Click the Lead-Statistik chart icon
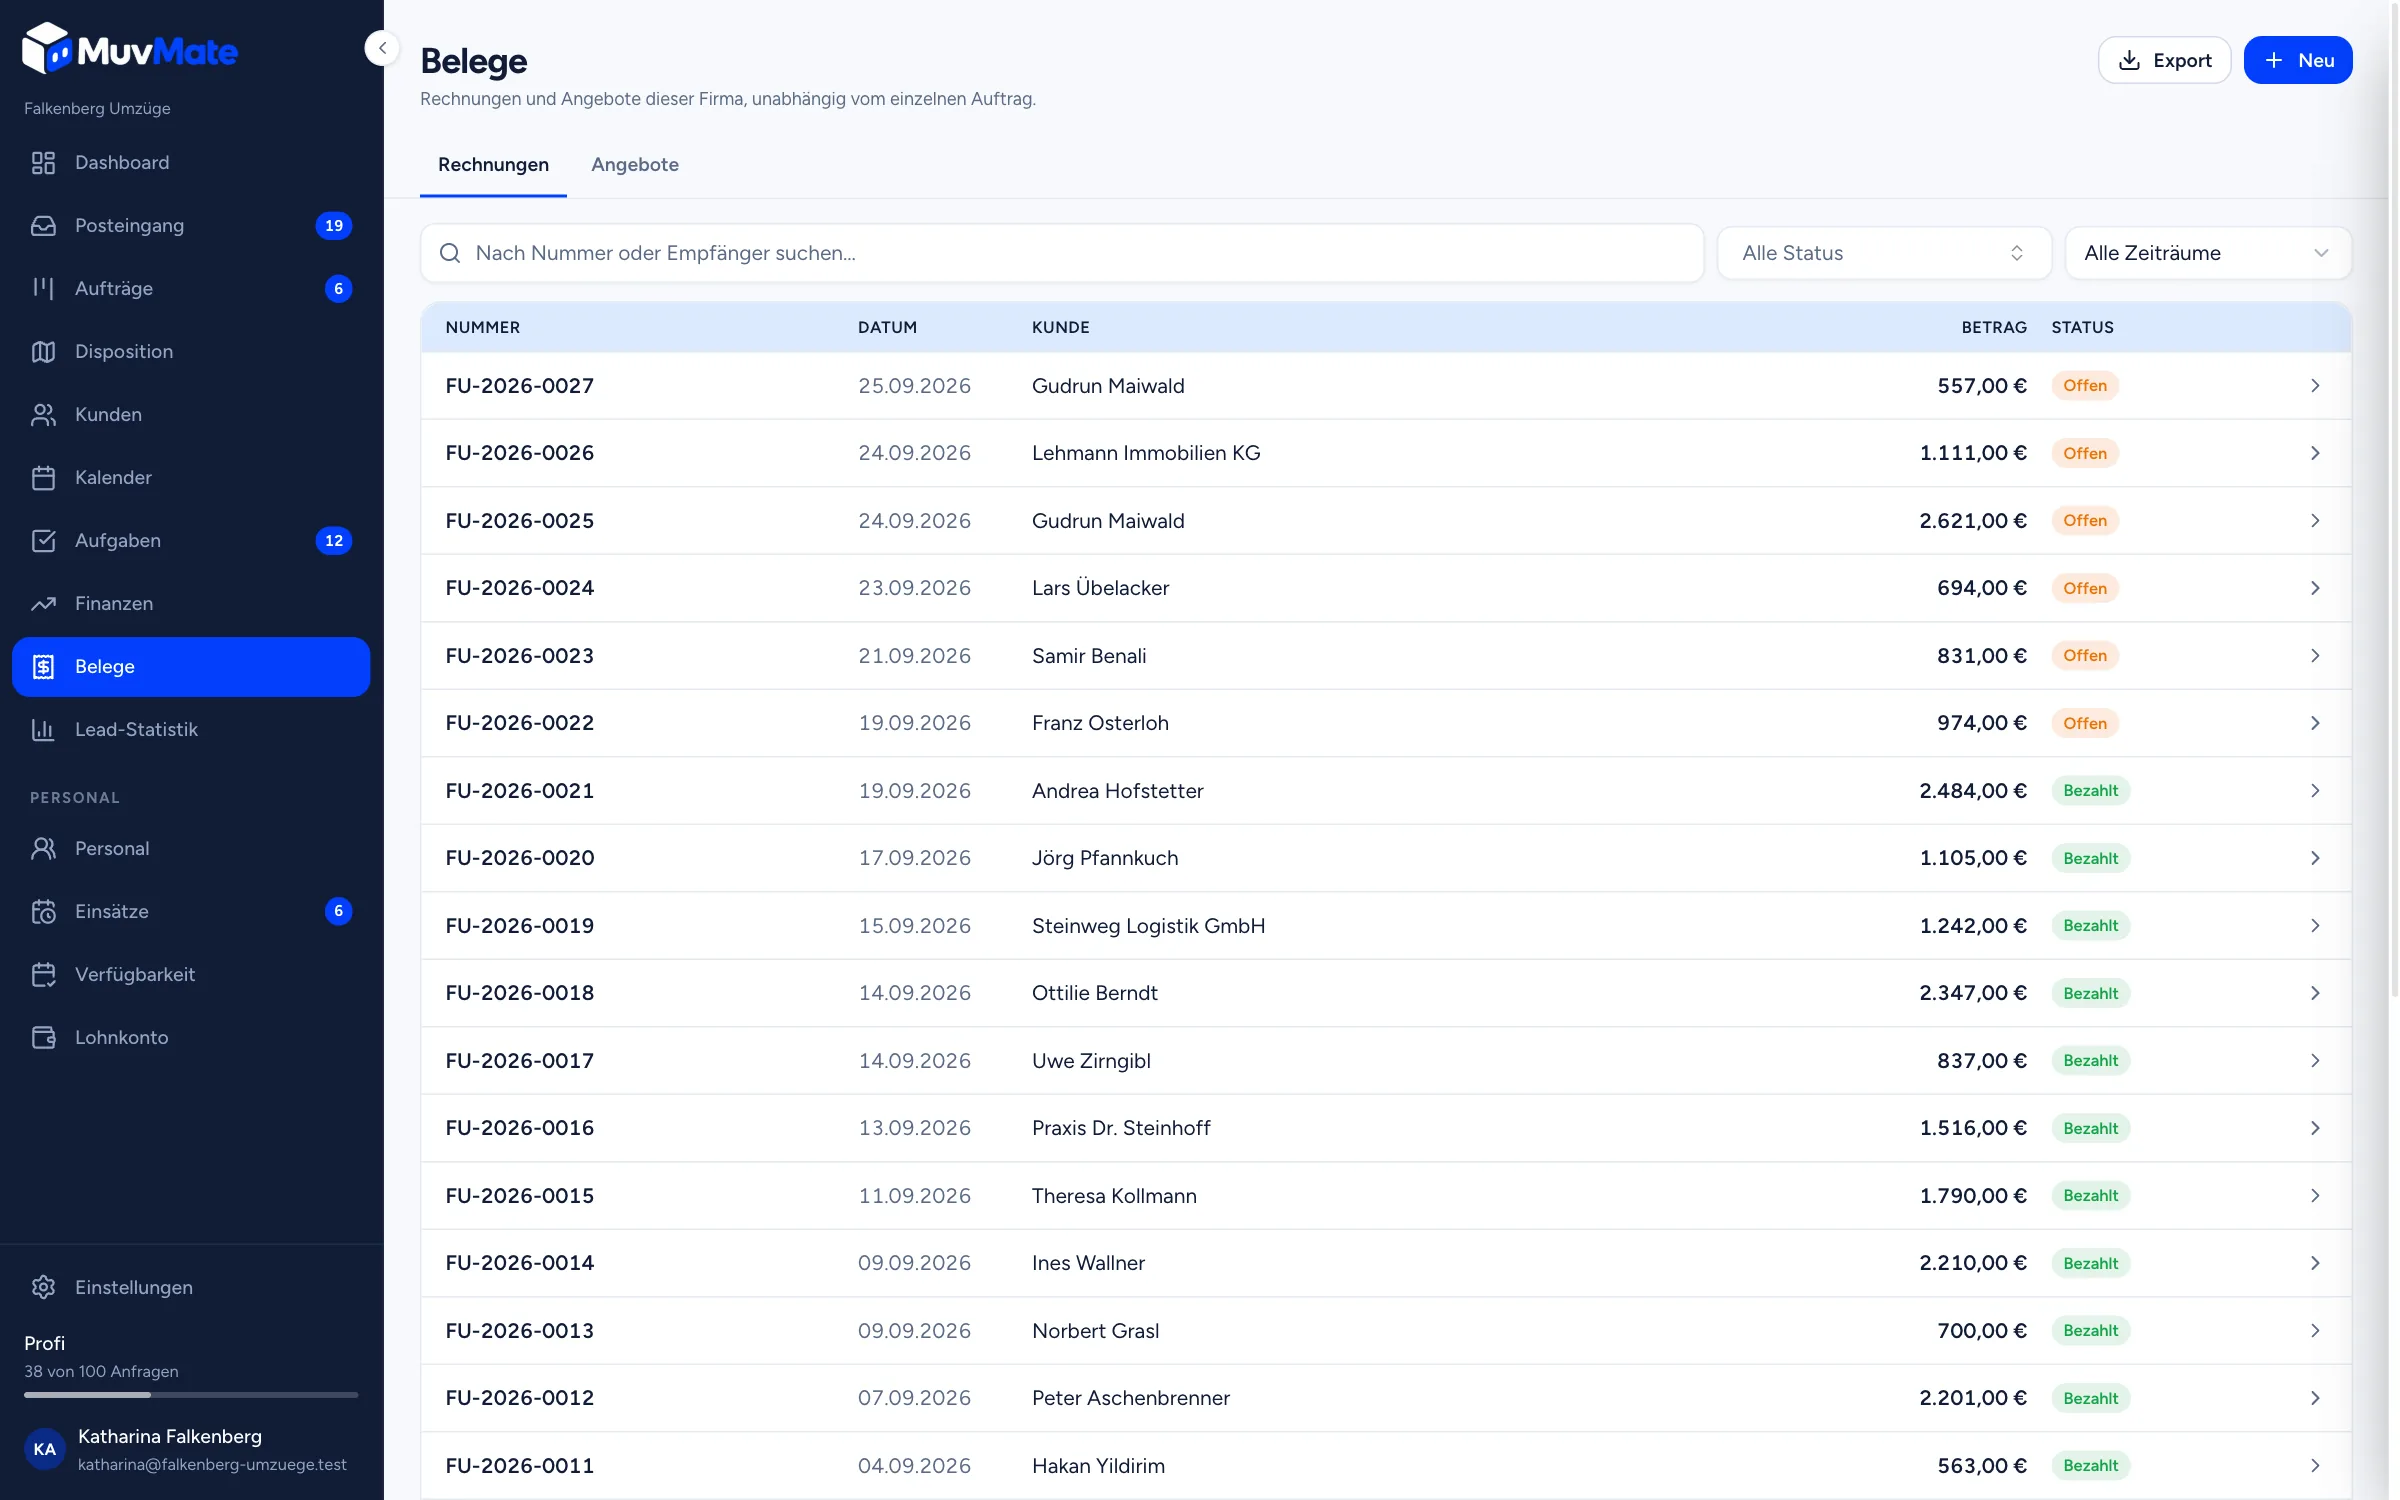 [x=43, y=730]
